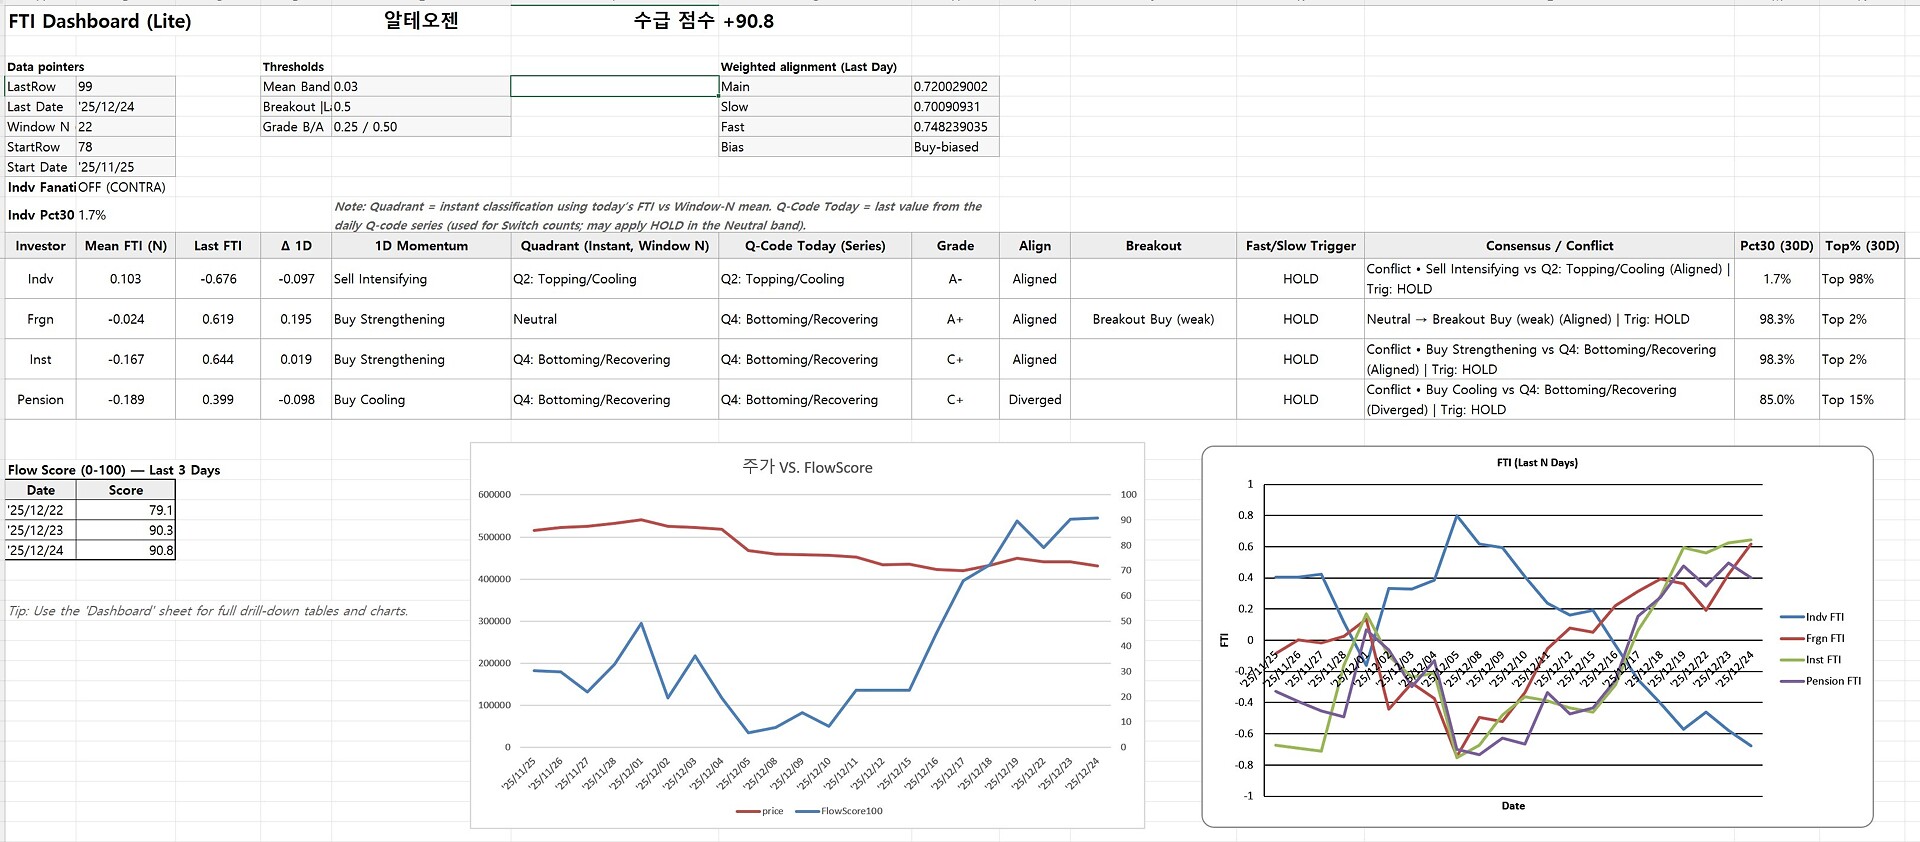Viewport: 1920px width, 842px height.
Task: Click the A+ grade cell for Frgn
Action: click(x=955, y=319)
